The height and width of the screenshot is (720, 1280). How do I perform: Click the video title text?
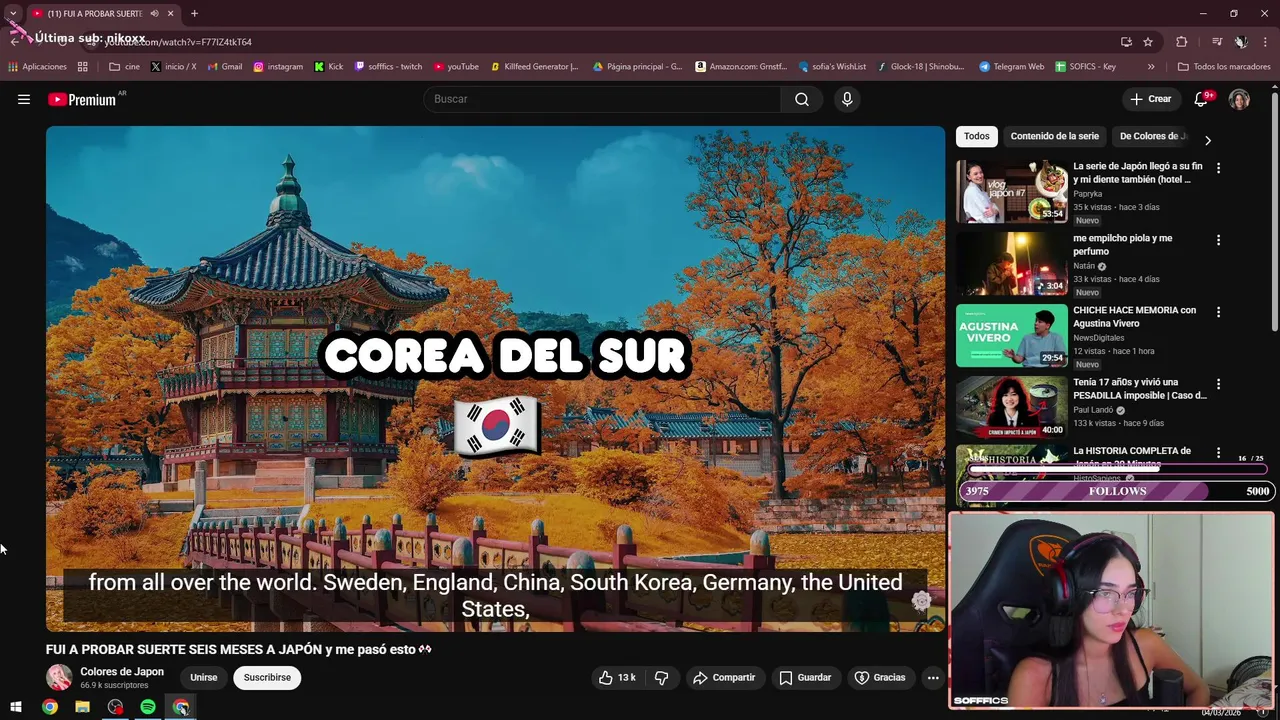(x=238, y=649)
